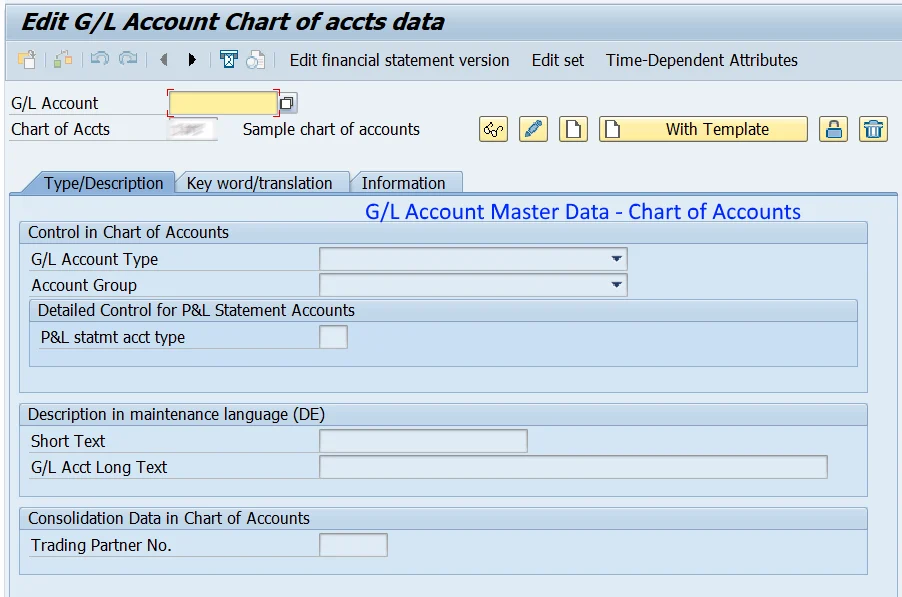Click the redo arrow icon in toolbar
This screenshot has height=597, width=902.
(x=128, y=59)
